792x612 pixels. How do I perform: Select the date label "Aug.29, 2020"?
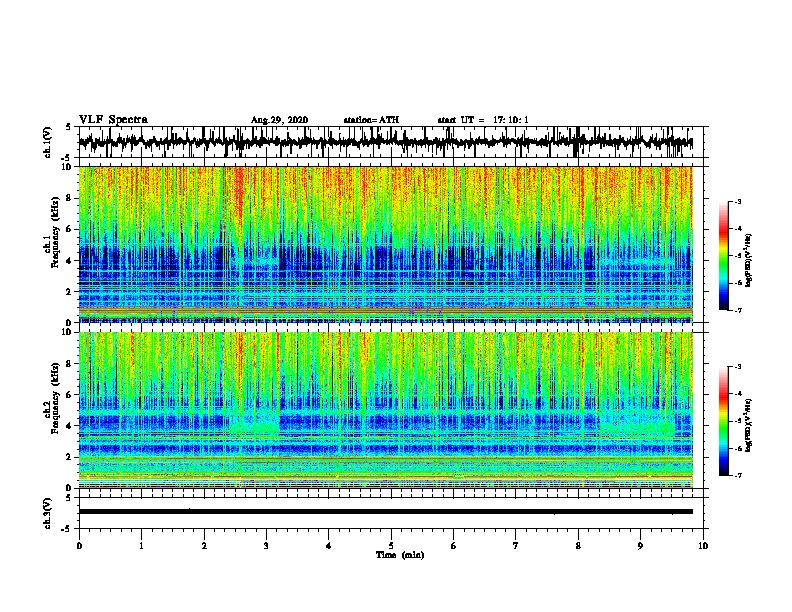point(279,120)
